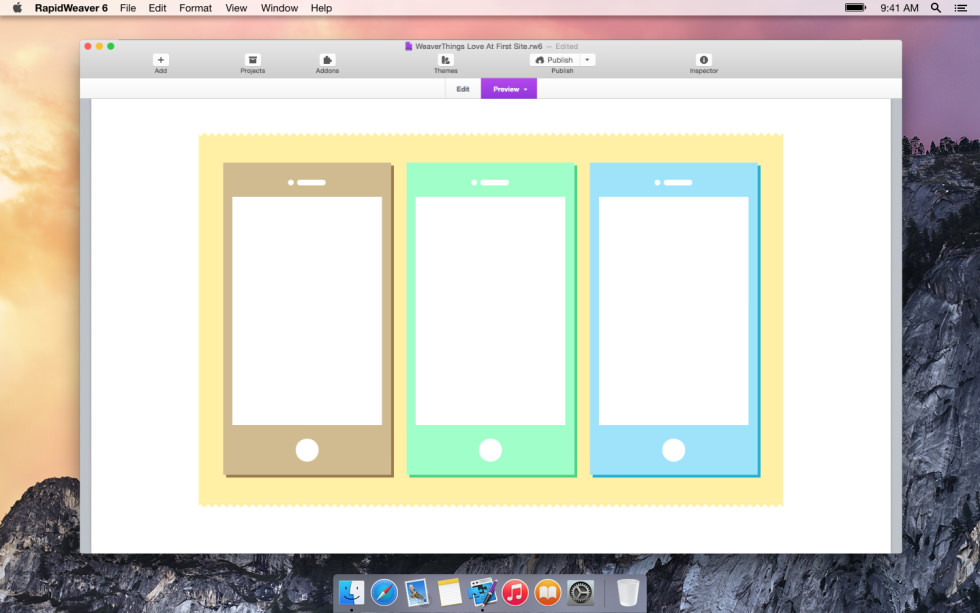Click the green phone mockup thumbnail

491,320
